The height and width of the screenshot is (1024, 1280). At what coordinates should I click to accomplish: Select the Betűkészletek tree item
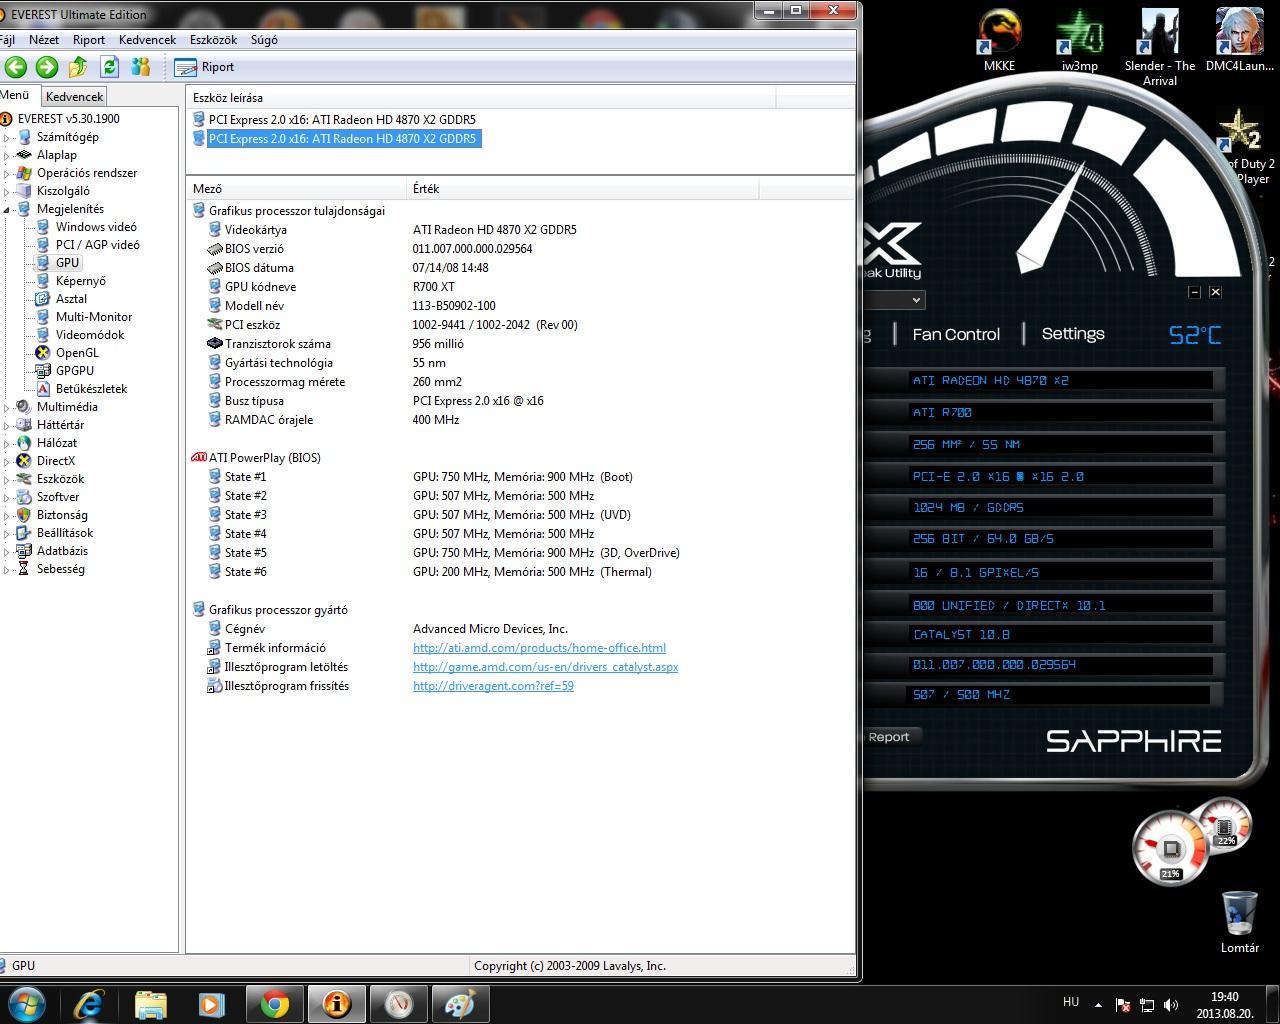pos(91,389)
